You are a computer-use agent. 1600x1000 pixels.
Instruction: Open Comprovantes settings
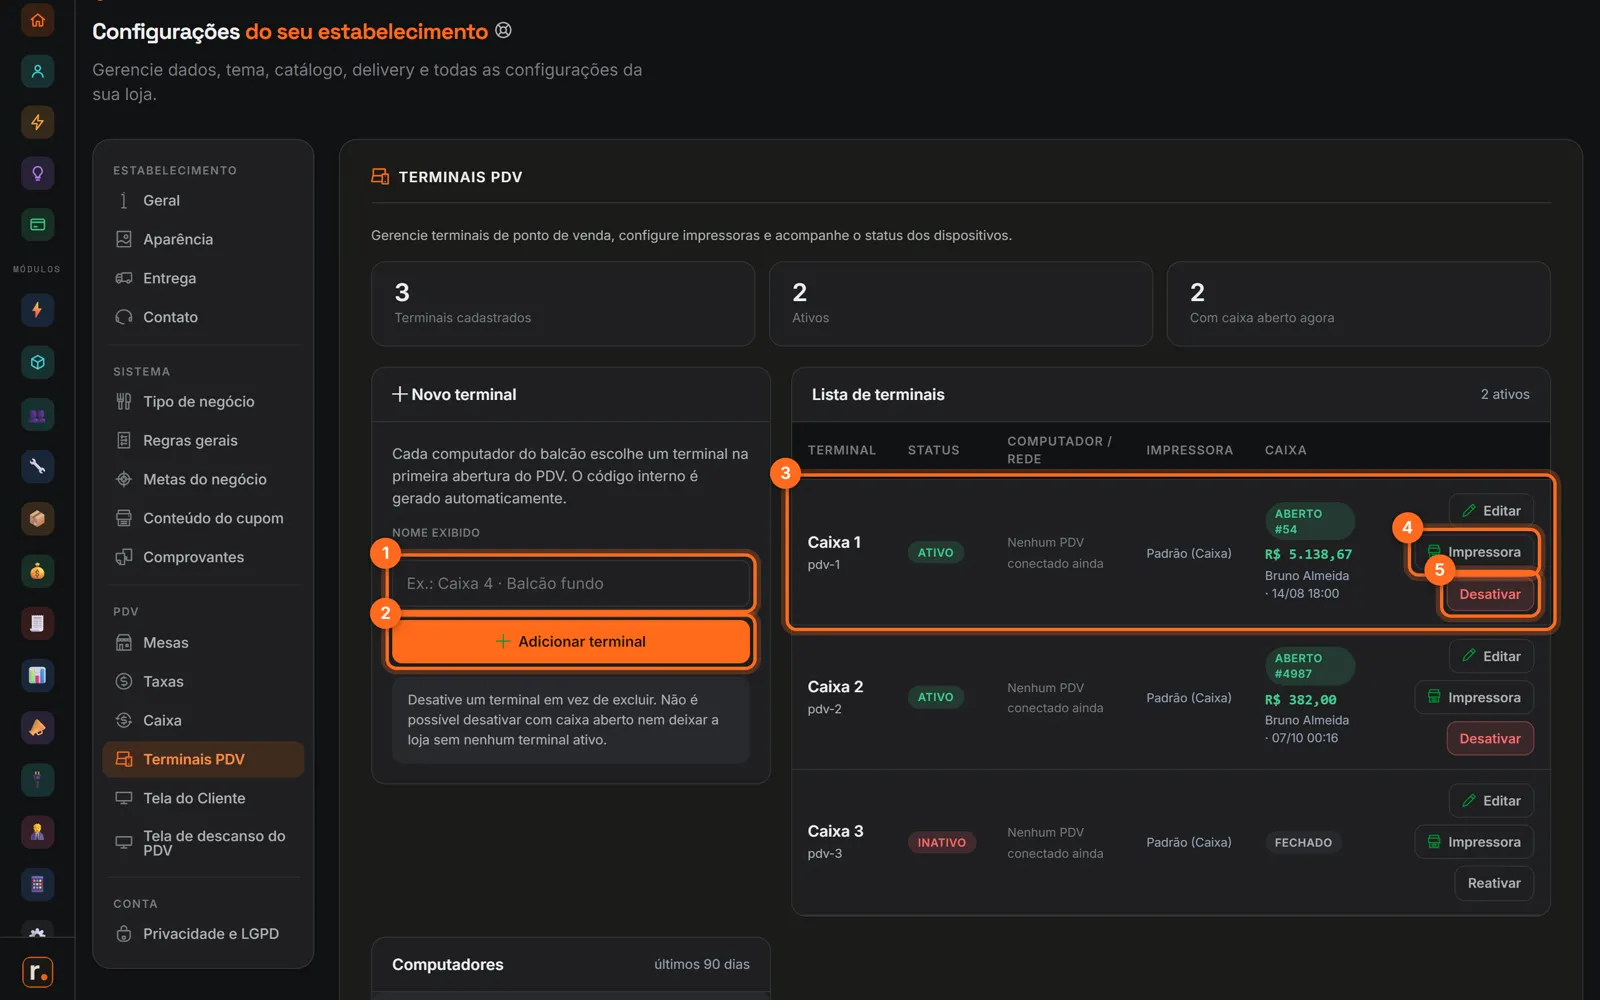[203, 557]
